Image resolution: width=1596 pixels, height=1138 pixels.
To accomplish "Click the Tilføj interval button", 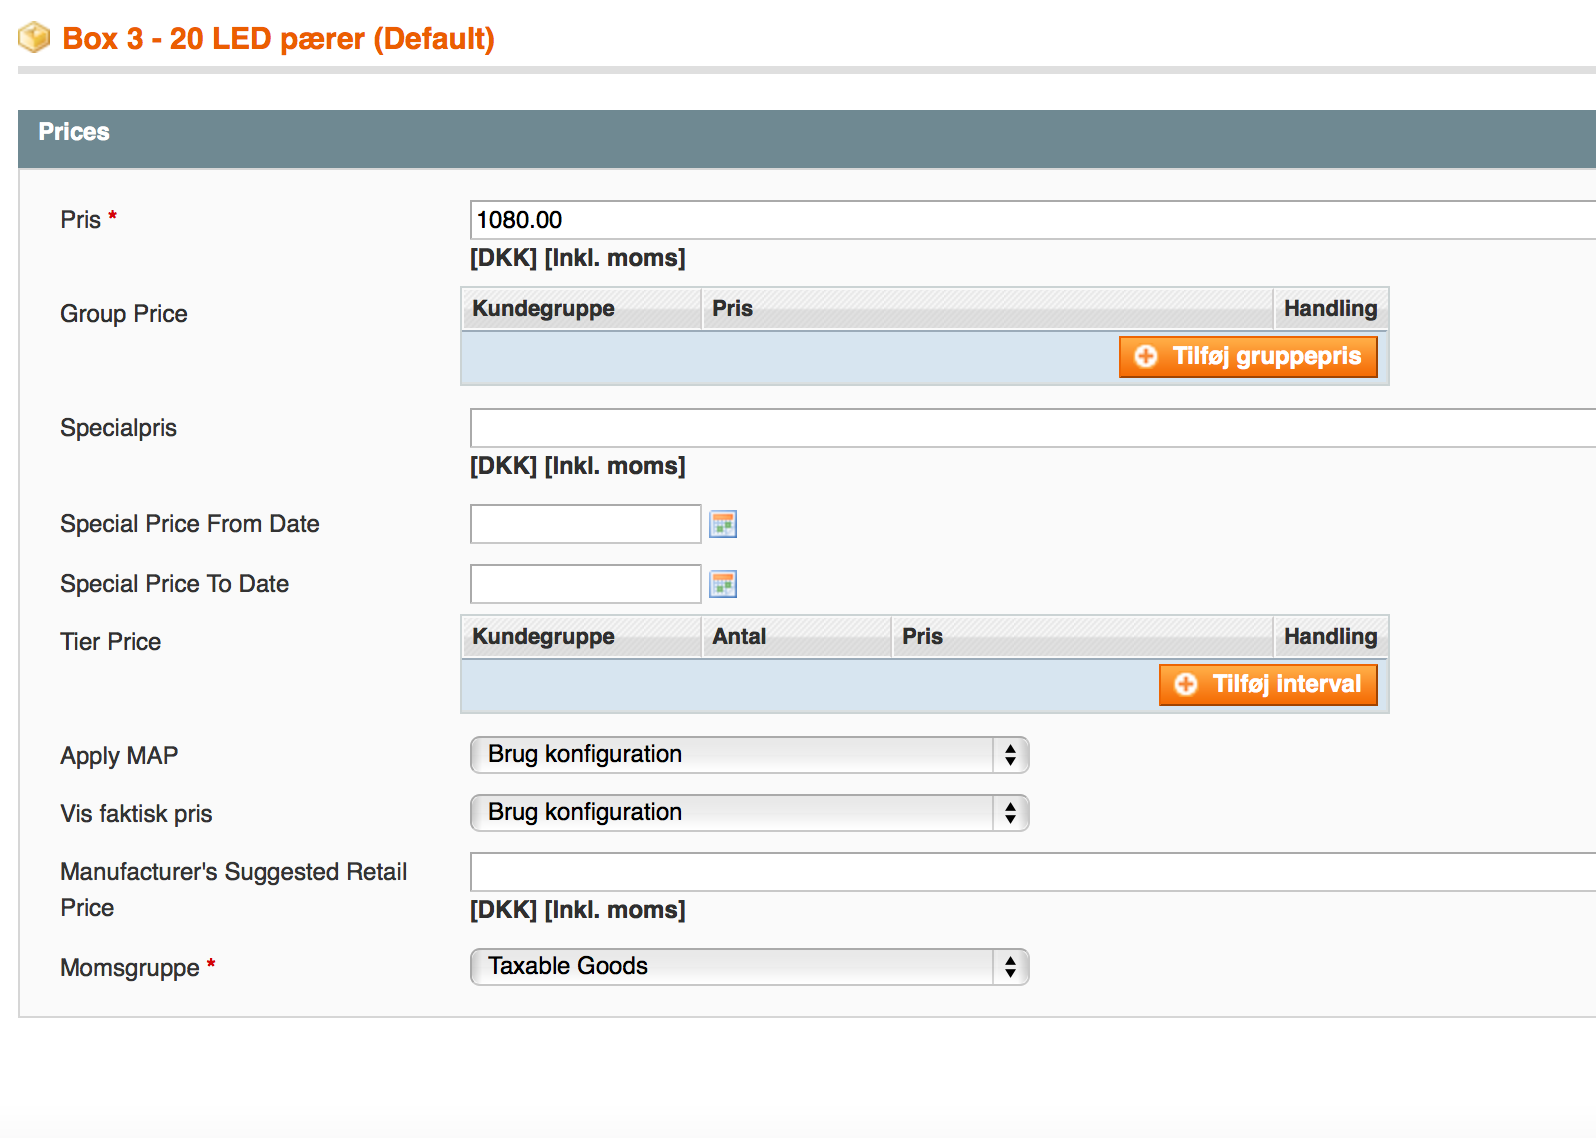I will pyautogui.click(x=1268, y=685).
